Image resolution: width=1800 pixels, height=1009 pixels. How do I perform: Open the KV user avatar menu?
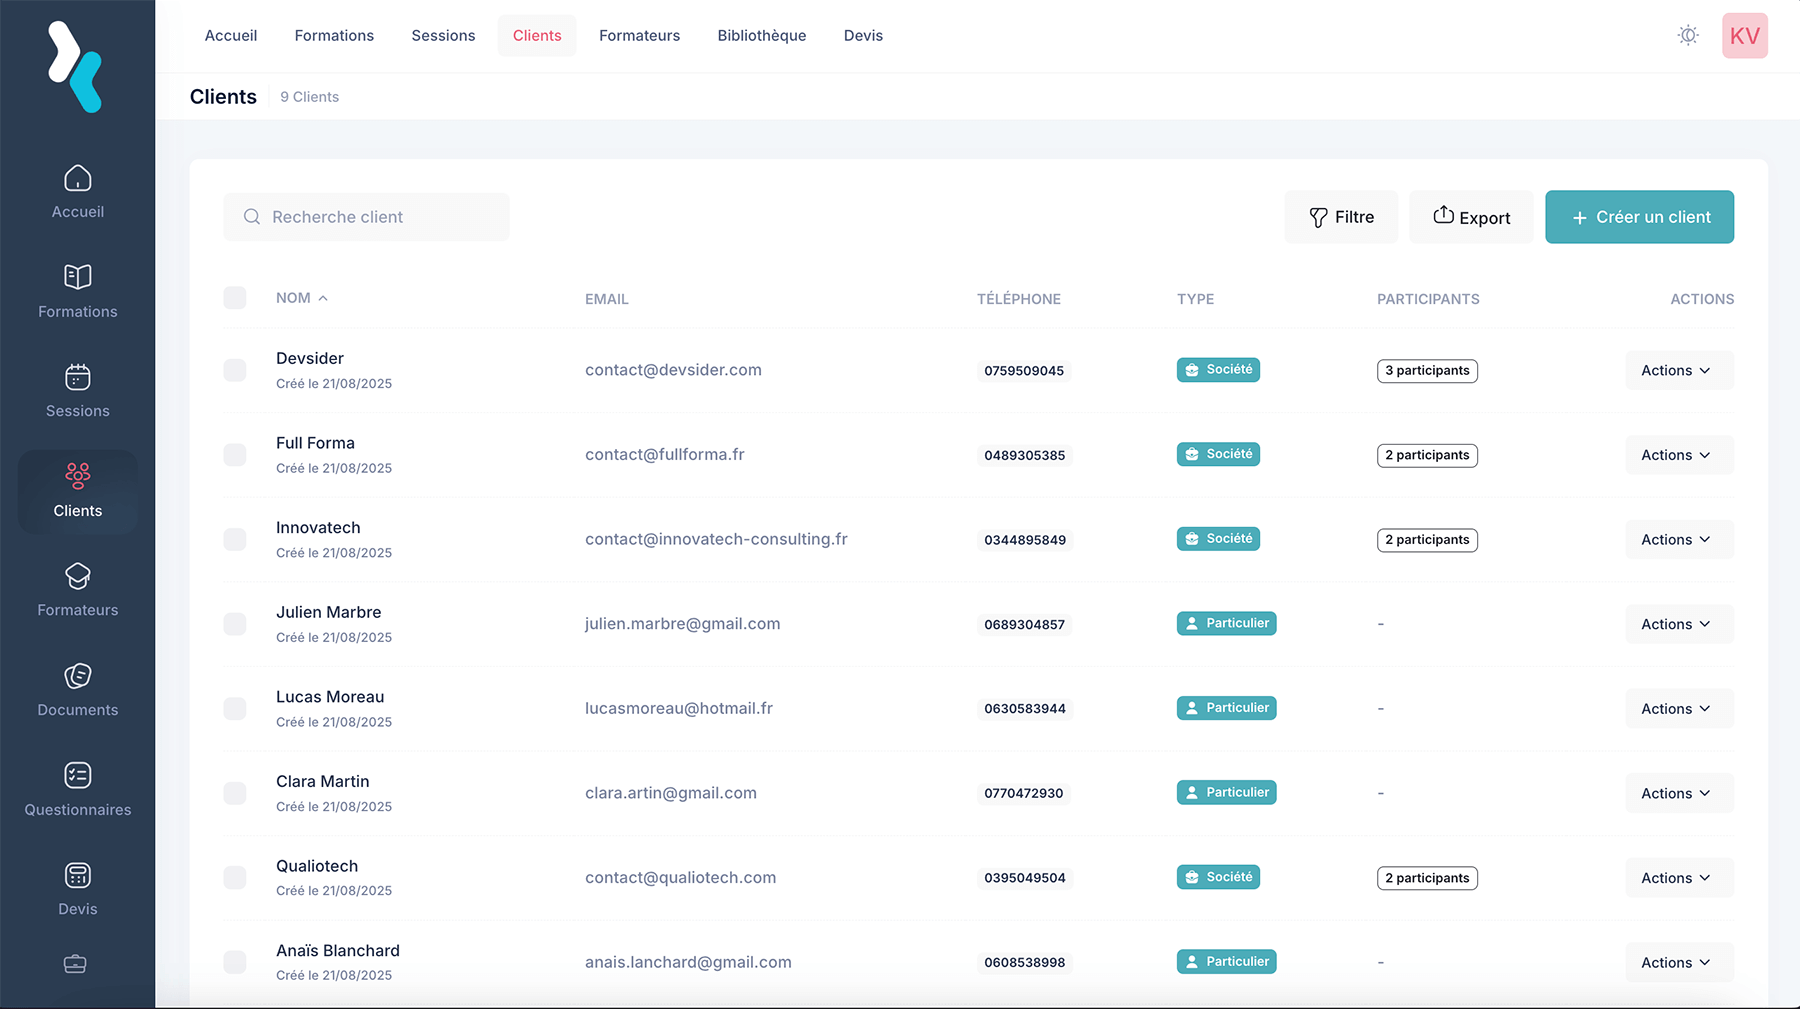tap(1744, 36)
